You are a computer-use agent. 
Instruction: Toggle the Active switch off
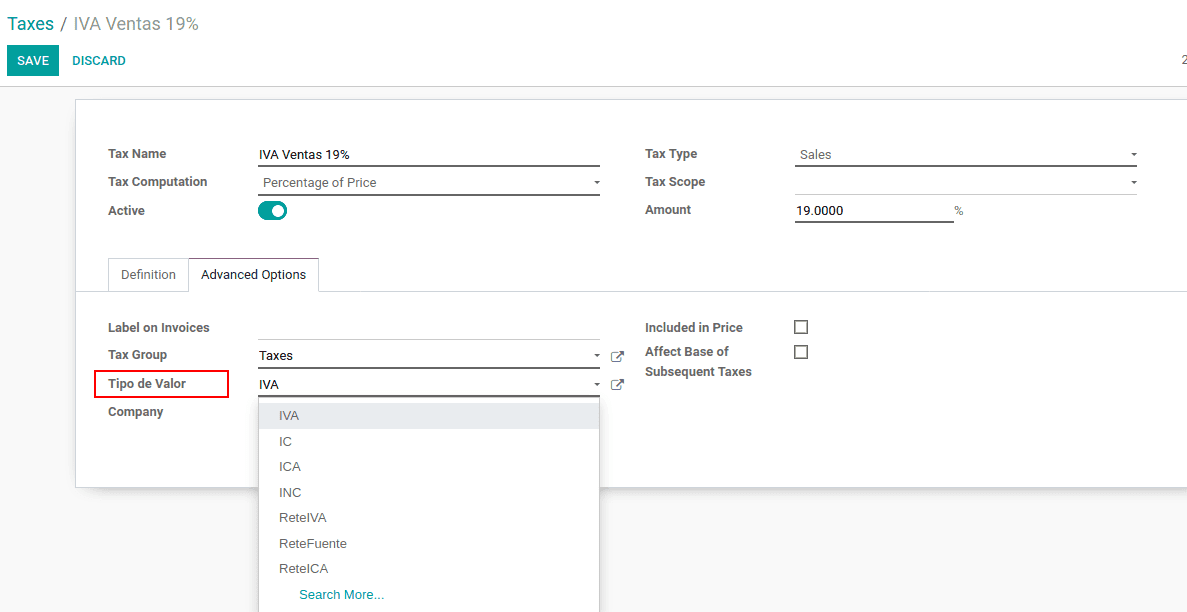[x=273, y=211]
